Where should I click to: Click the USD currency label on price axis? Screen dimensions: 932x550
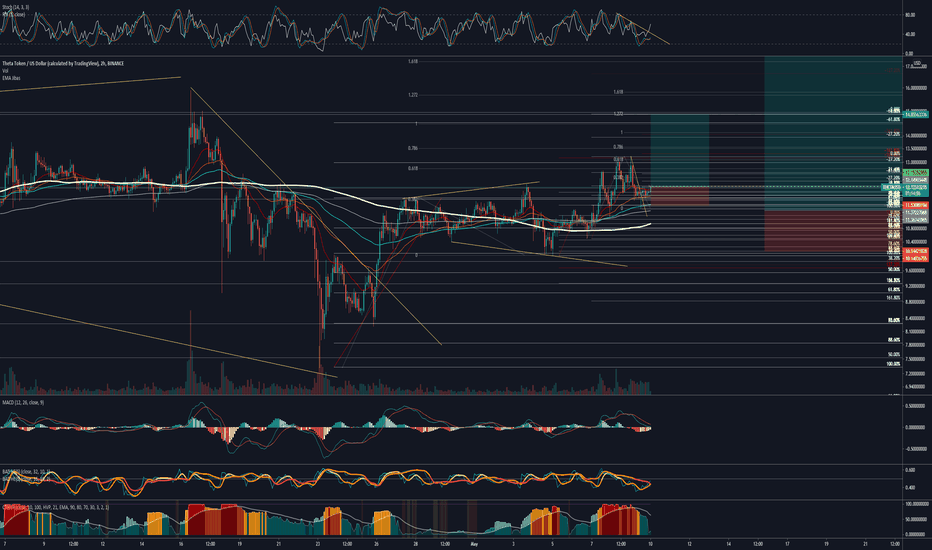(917, 62)
